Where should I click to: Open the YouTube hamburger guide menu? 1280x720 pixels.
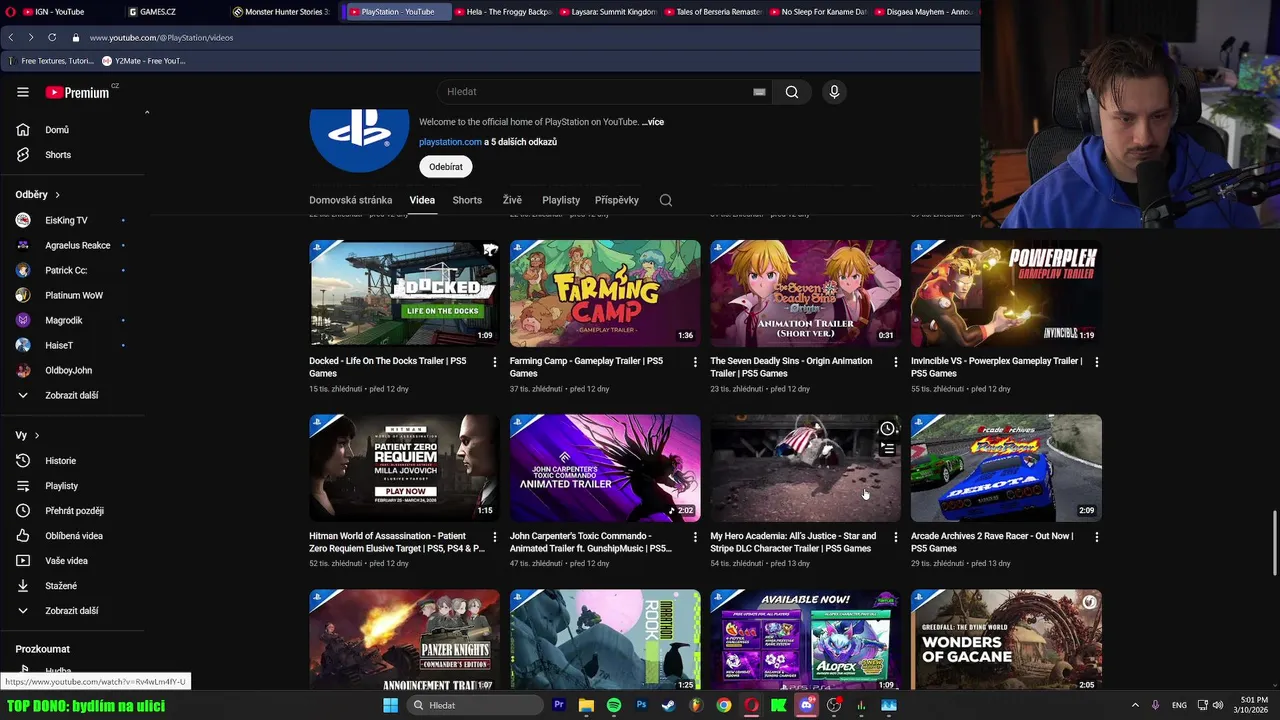23,92
